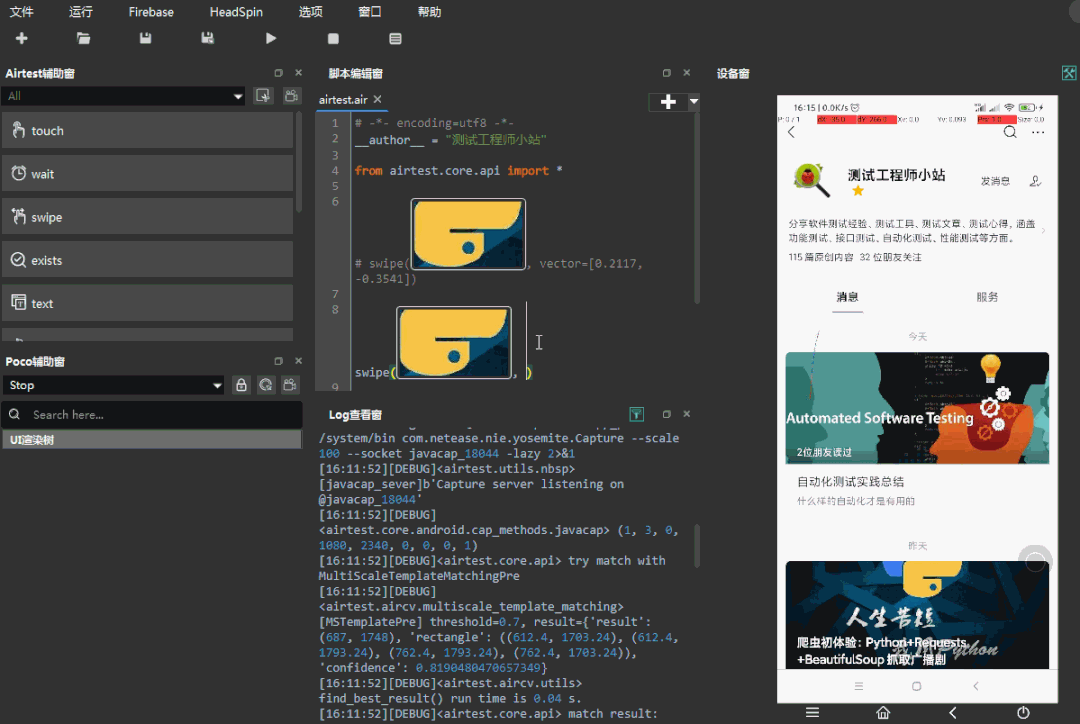Image resolution: width=1080 pixels, height=724 pixels.
Task: Click the Log window vertical scrollbar
Action: click(x=696, y=546)
